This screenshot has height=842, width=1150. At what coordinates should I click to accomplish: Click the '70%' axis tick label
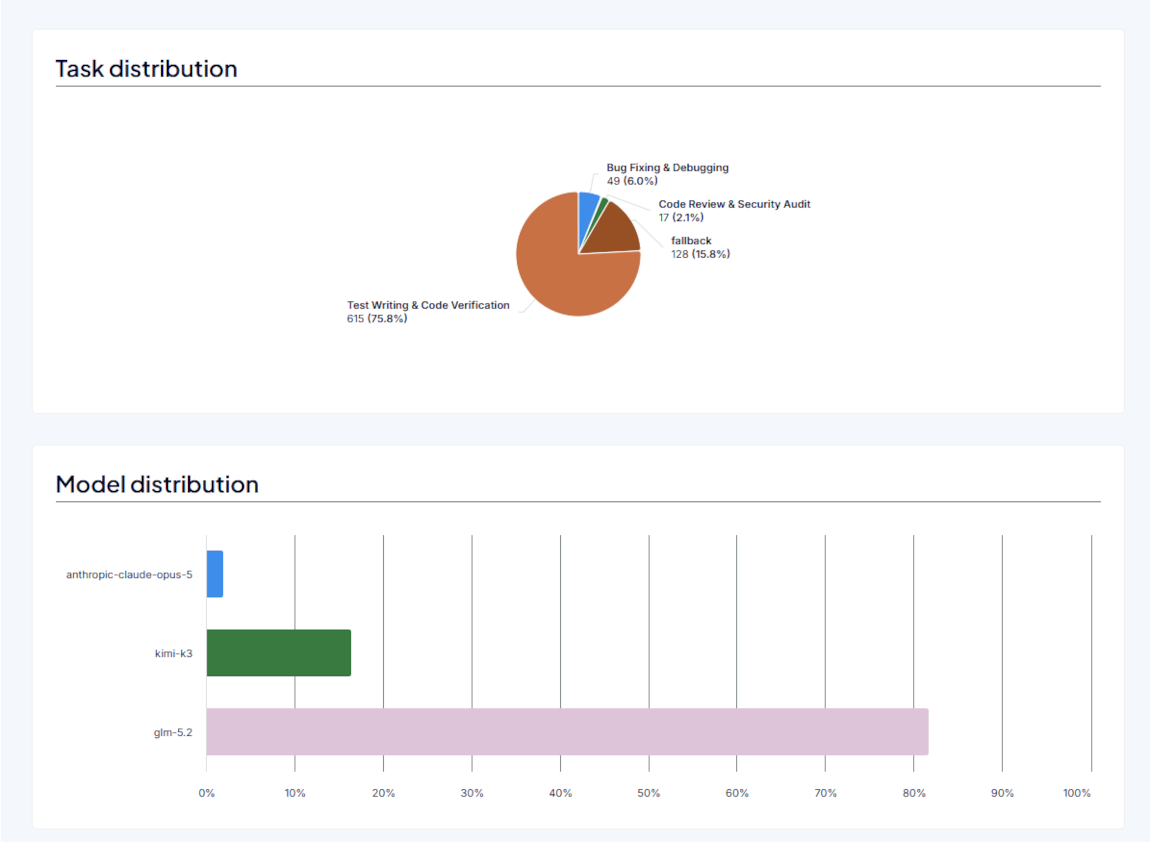(x=825, y=793)
